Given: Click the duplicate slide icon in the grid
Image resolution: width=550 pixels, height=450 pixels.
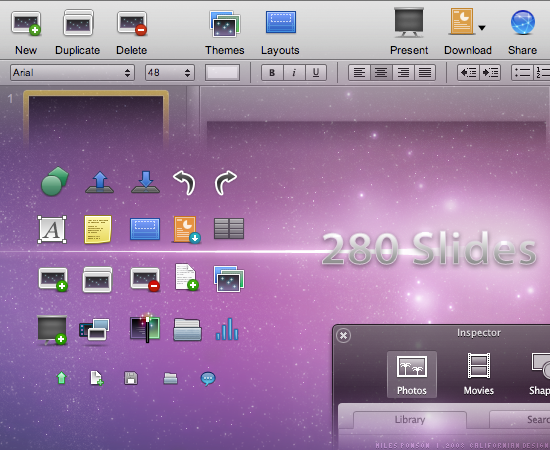Looking at the screenshot, I should pyautogui.click(x=98, y=280).
